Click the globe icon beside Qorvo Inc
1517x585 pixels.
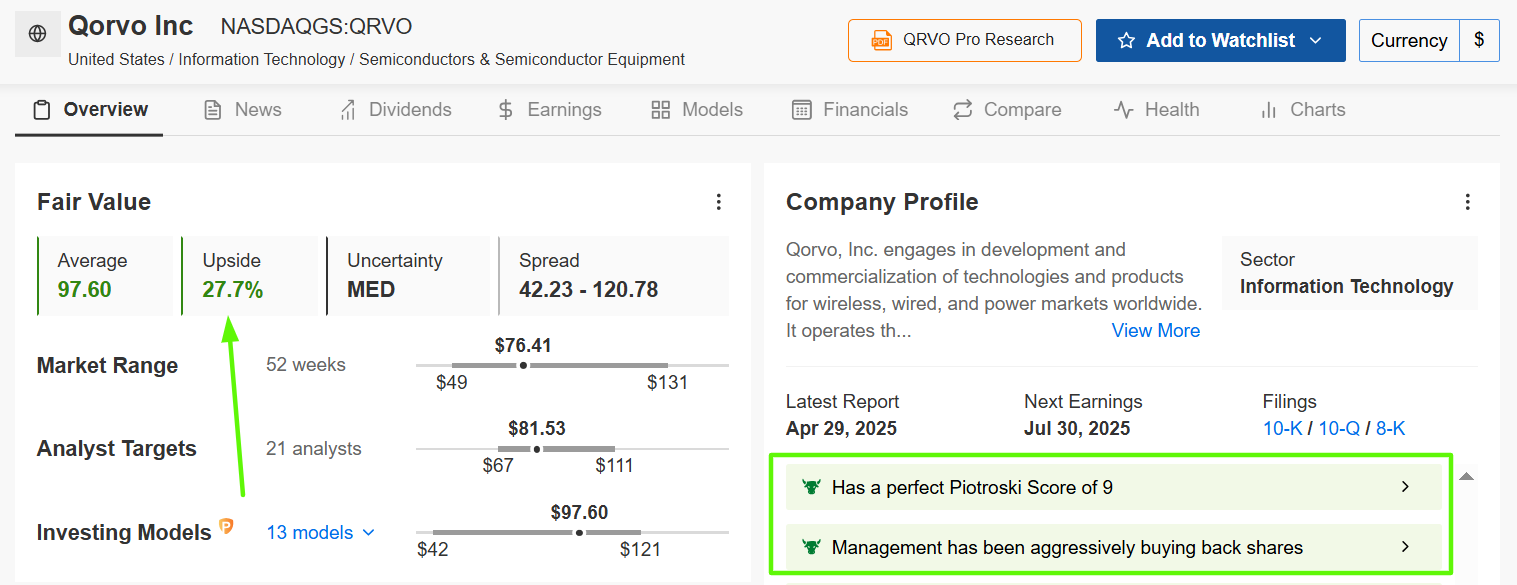pos(38,34)
